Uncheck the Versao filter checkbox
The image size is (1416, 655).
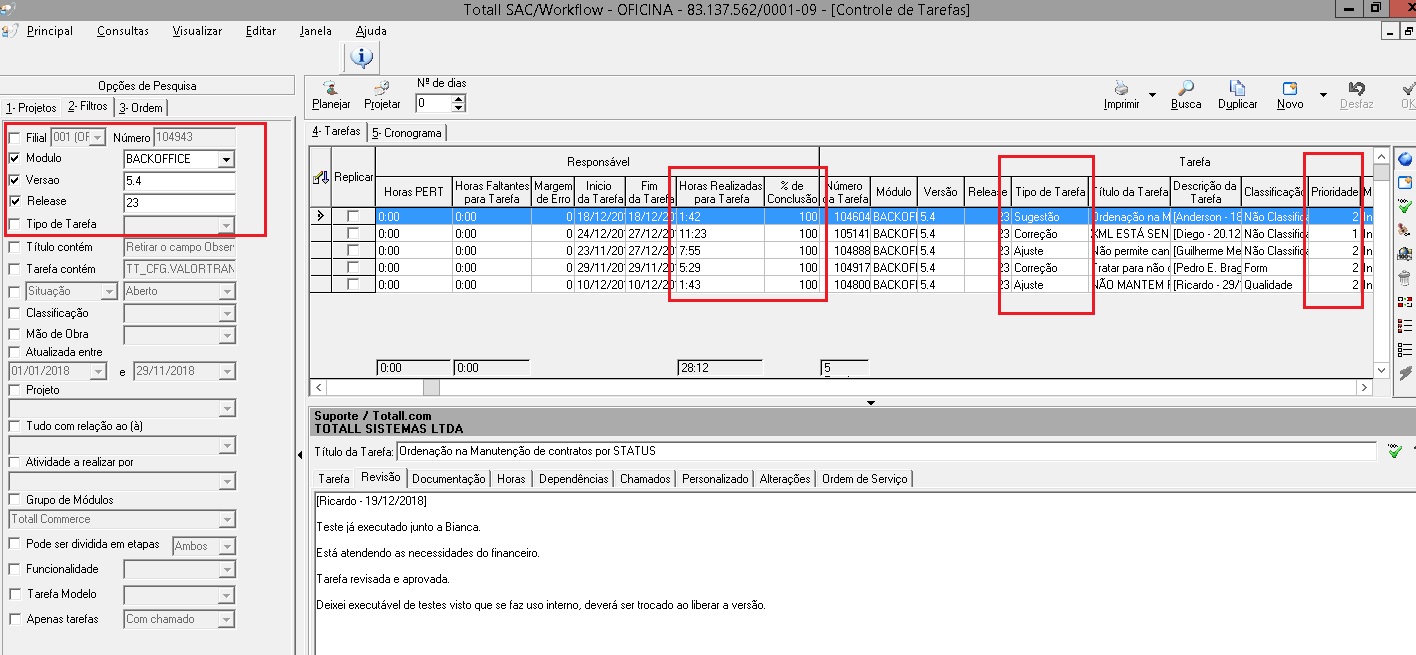(x=14, y=180)
